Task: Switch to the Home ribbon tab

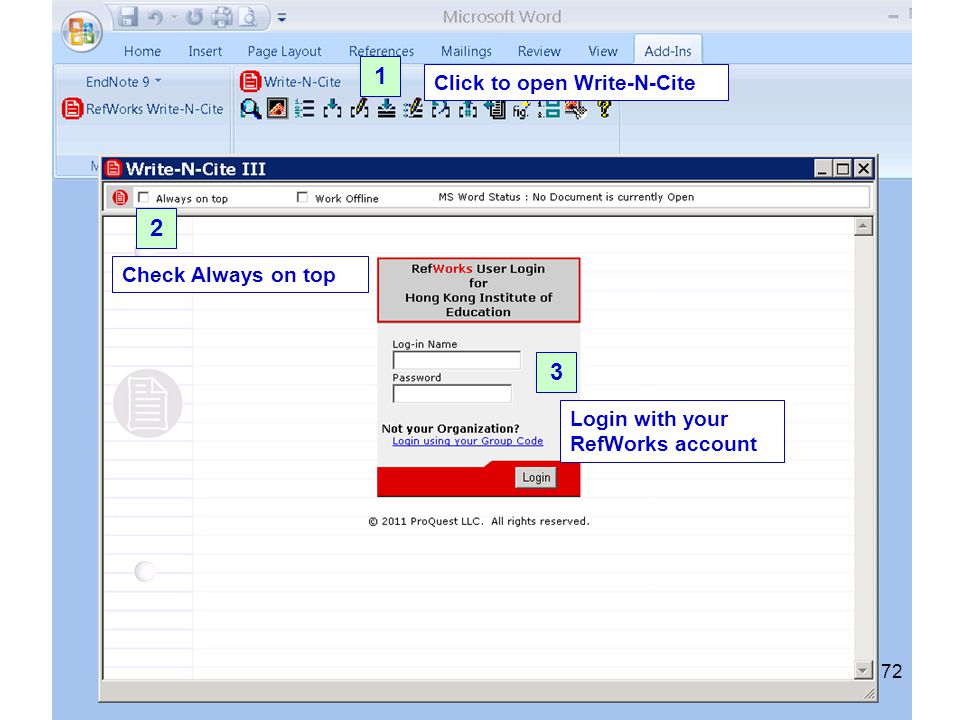Action: pos(142,51)
